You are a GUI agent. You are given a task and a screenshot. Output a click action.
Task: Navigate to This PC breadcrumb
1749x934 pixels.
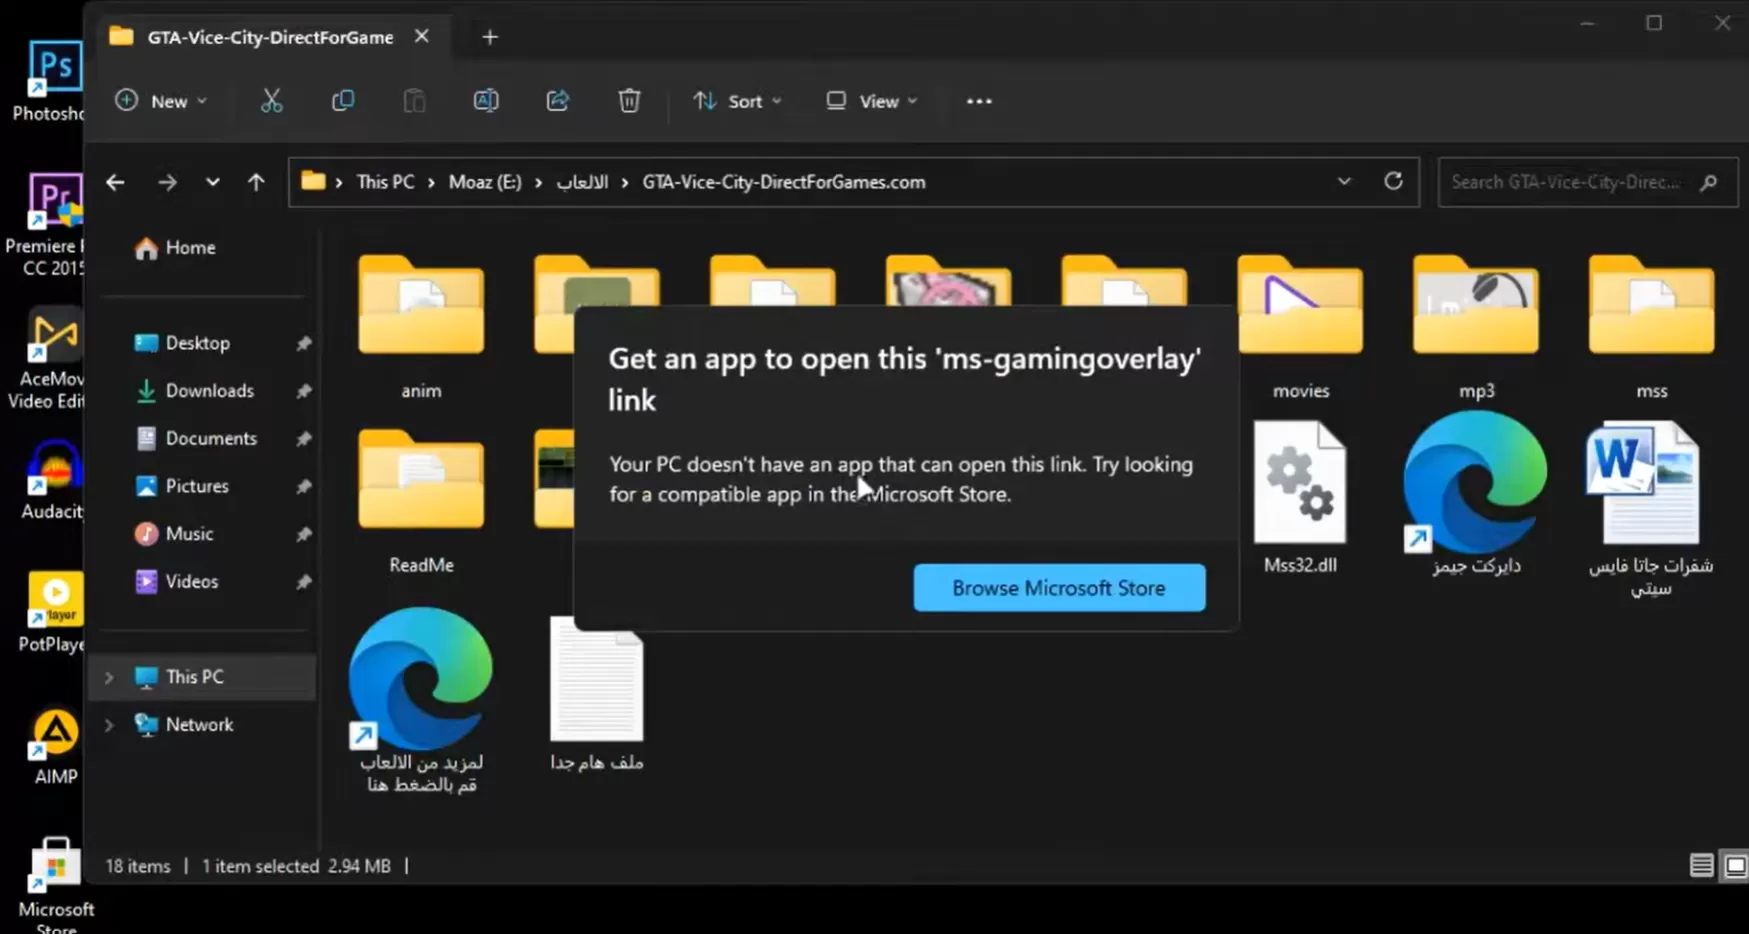(385, 182)
